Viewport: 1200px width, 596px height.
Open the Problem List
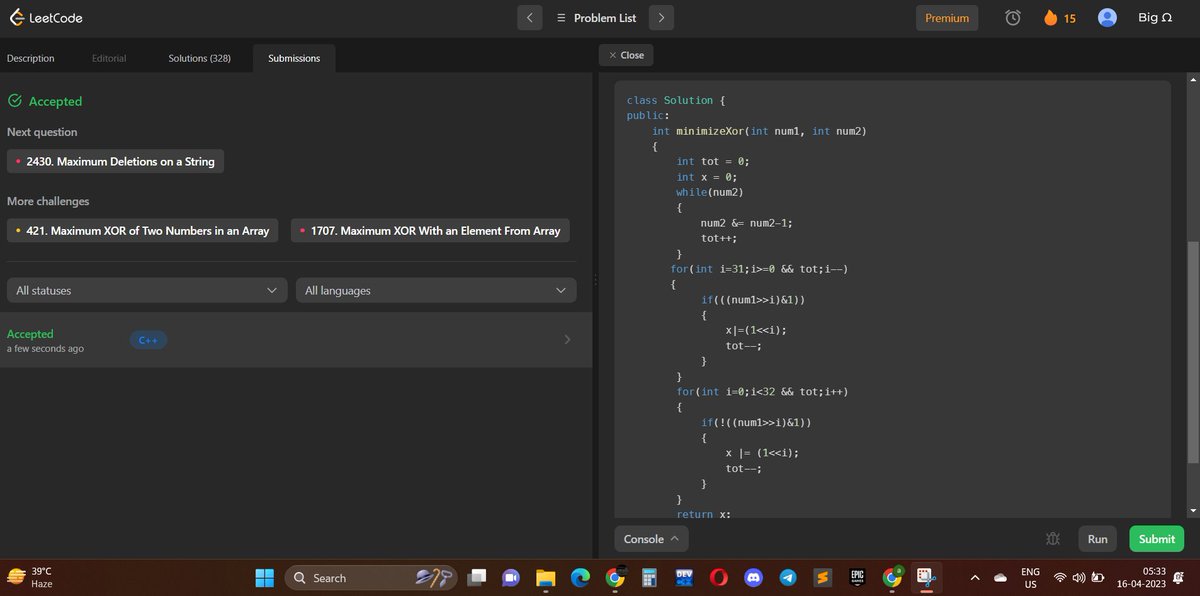click(x=596, y=18)
